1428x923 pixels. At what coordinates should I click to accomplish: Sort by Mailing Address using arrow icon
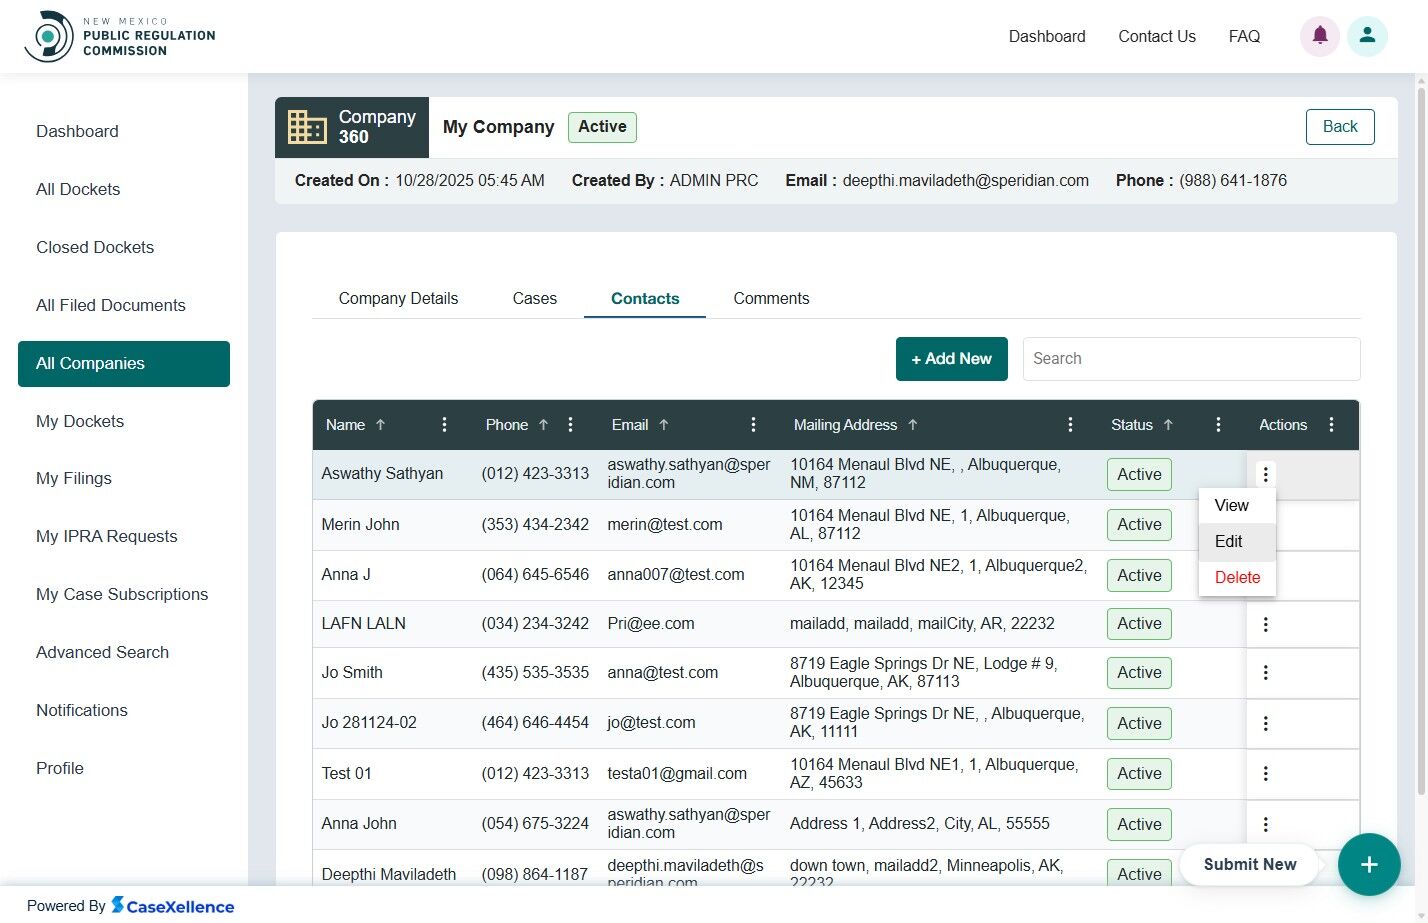click(912, 425)
